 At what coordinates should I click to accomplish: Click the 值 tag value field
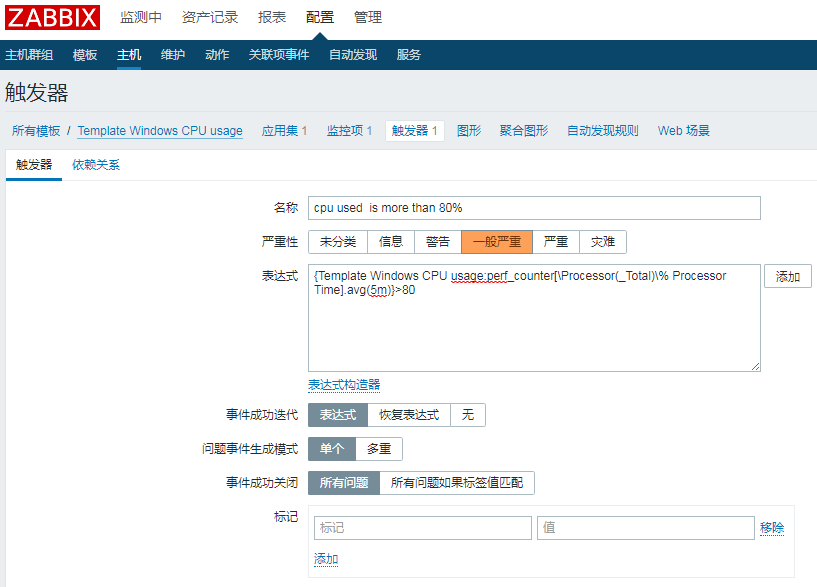pyautogui.click(x=646, y=528)
